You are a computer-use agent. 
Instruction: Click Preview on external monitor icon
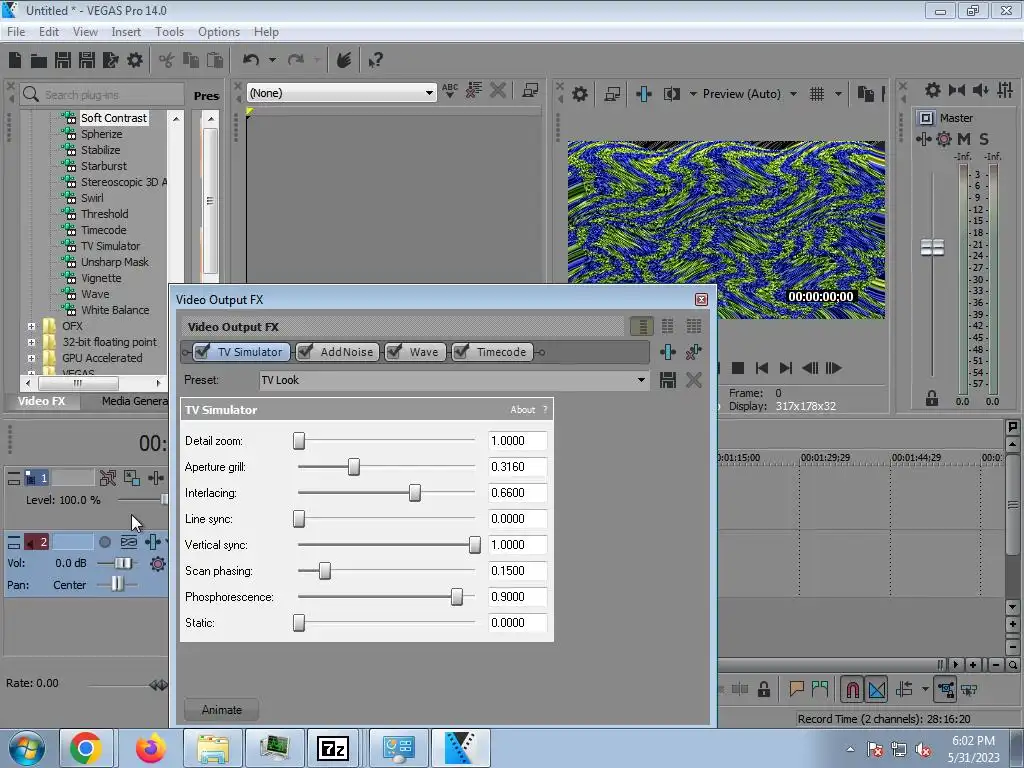[612, 94]
